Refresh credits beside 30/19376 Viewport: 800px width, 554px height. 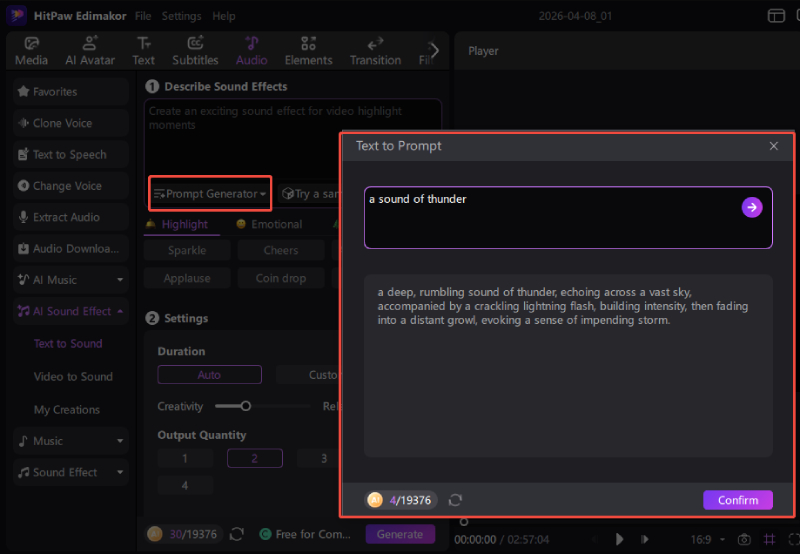tap(237, 534)
